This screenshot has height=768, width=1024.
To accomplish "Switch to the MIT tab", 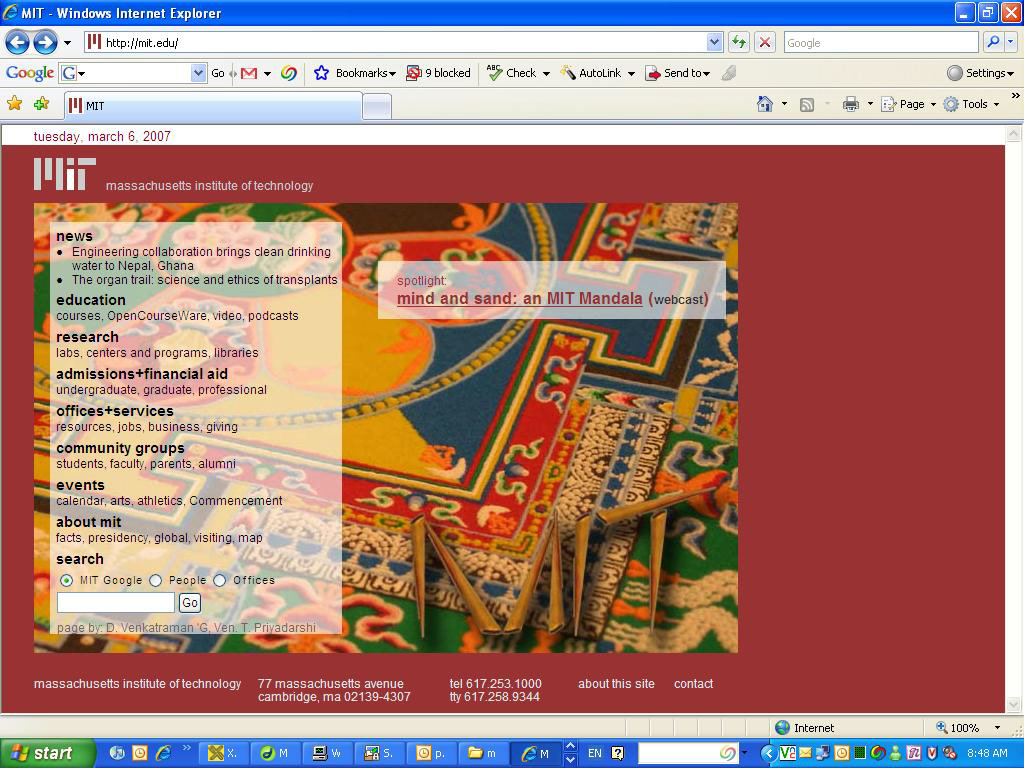I will click(x=213, y=105).
